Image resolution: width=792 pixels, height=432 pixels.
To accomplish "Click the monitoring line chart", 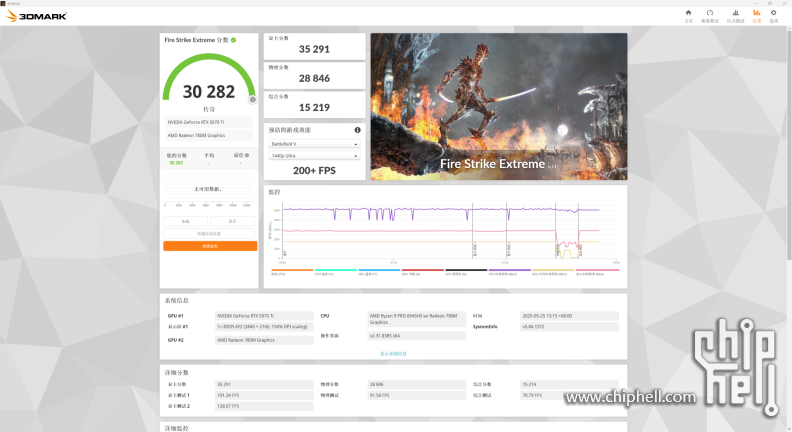I will (x=449, y=232).
